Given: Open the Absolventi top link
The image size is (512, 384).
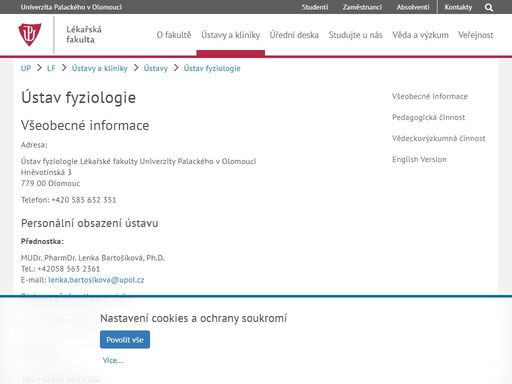Looking at the screenshot, I should (413, 7).
